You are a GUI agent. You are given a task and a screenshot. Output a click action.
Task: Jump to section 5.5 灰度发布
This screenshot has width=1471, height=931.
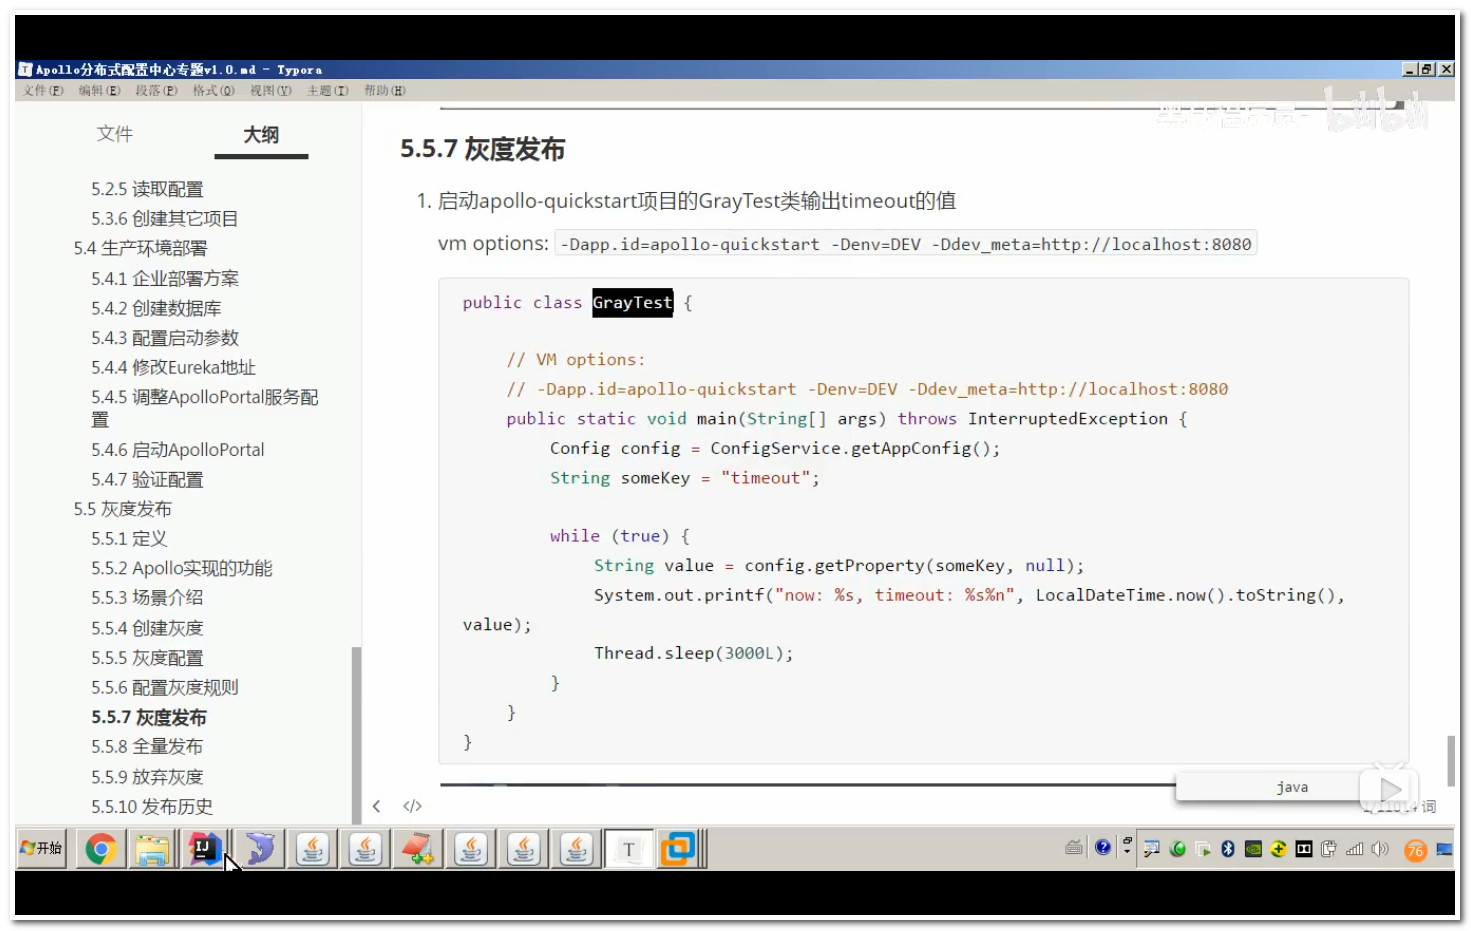(122, 509)
